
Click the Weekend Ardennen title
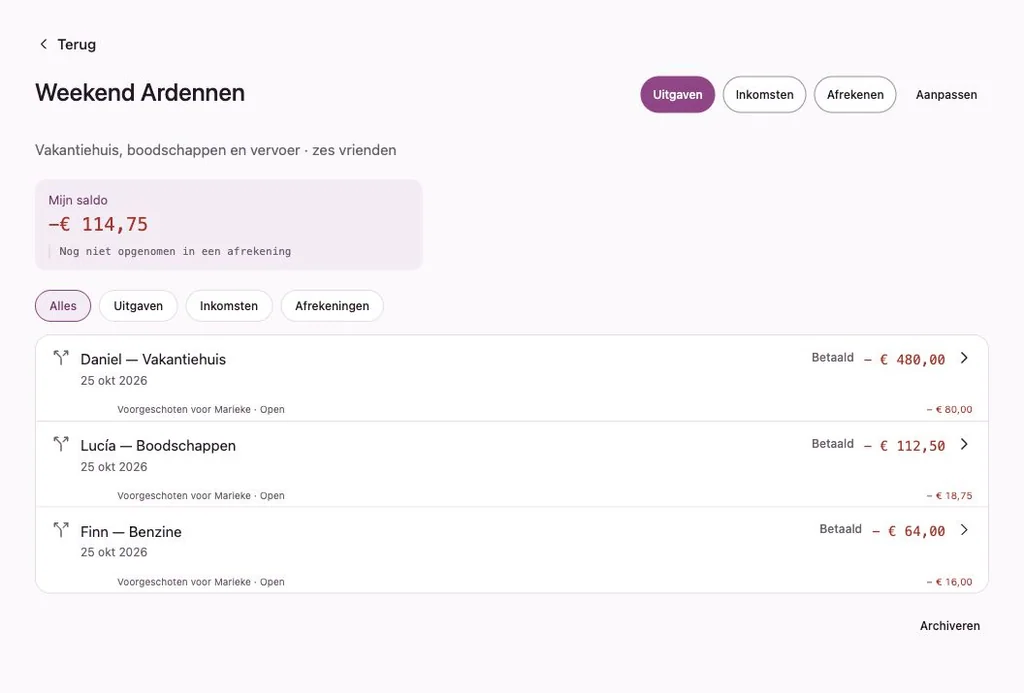tap(140, 93)
